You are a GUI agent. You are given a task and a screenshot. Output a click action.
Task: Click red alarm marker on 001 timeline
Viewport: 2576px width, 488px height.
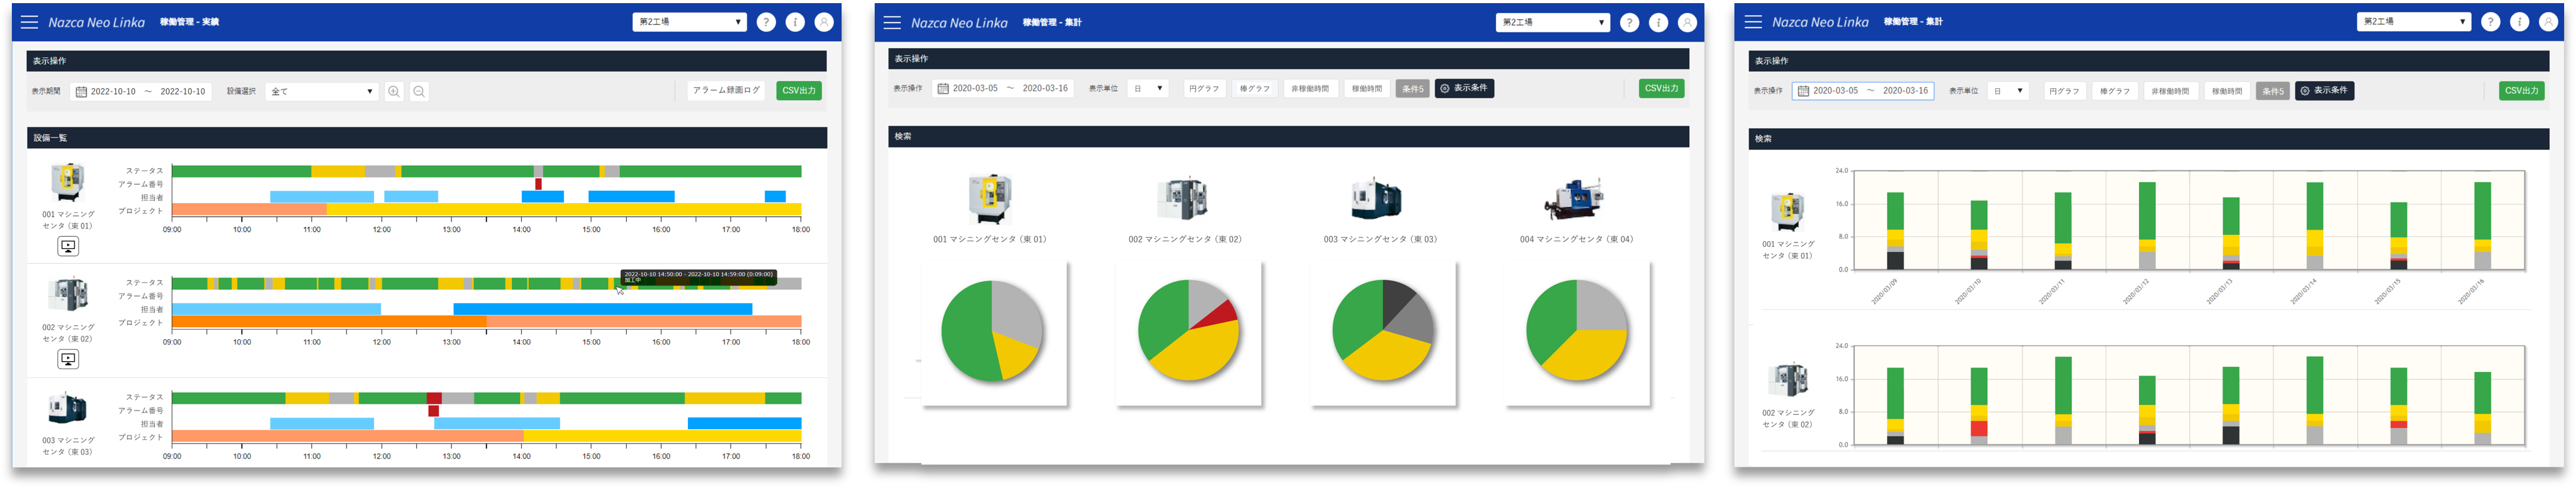(539, 184)
